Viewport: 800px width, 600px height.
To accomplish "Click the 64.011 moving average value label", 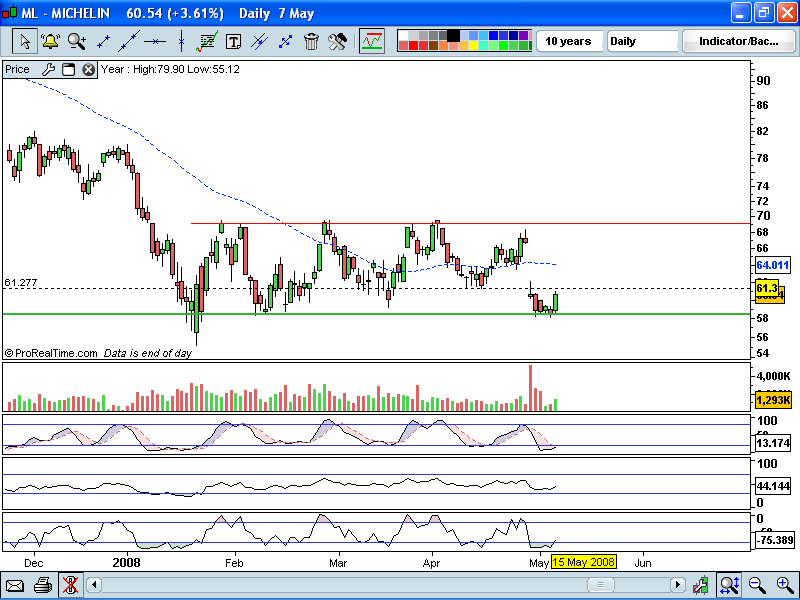I will [772, 265].
